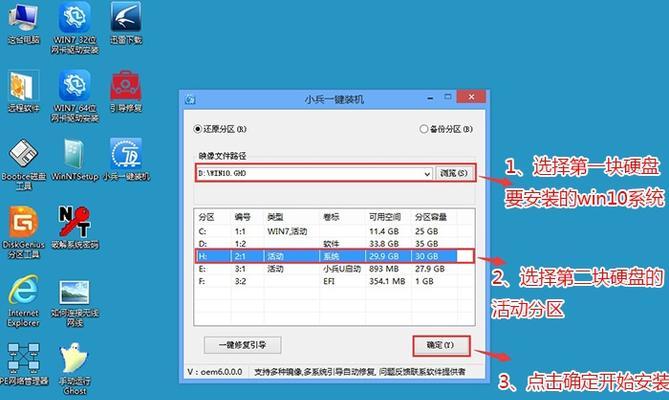
Task: Click the 小兵一键装机 window title icon
Action: coord(190,100)
